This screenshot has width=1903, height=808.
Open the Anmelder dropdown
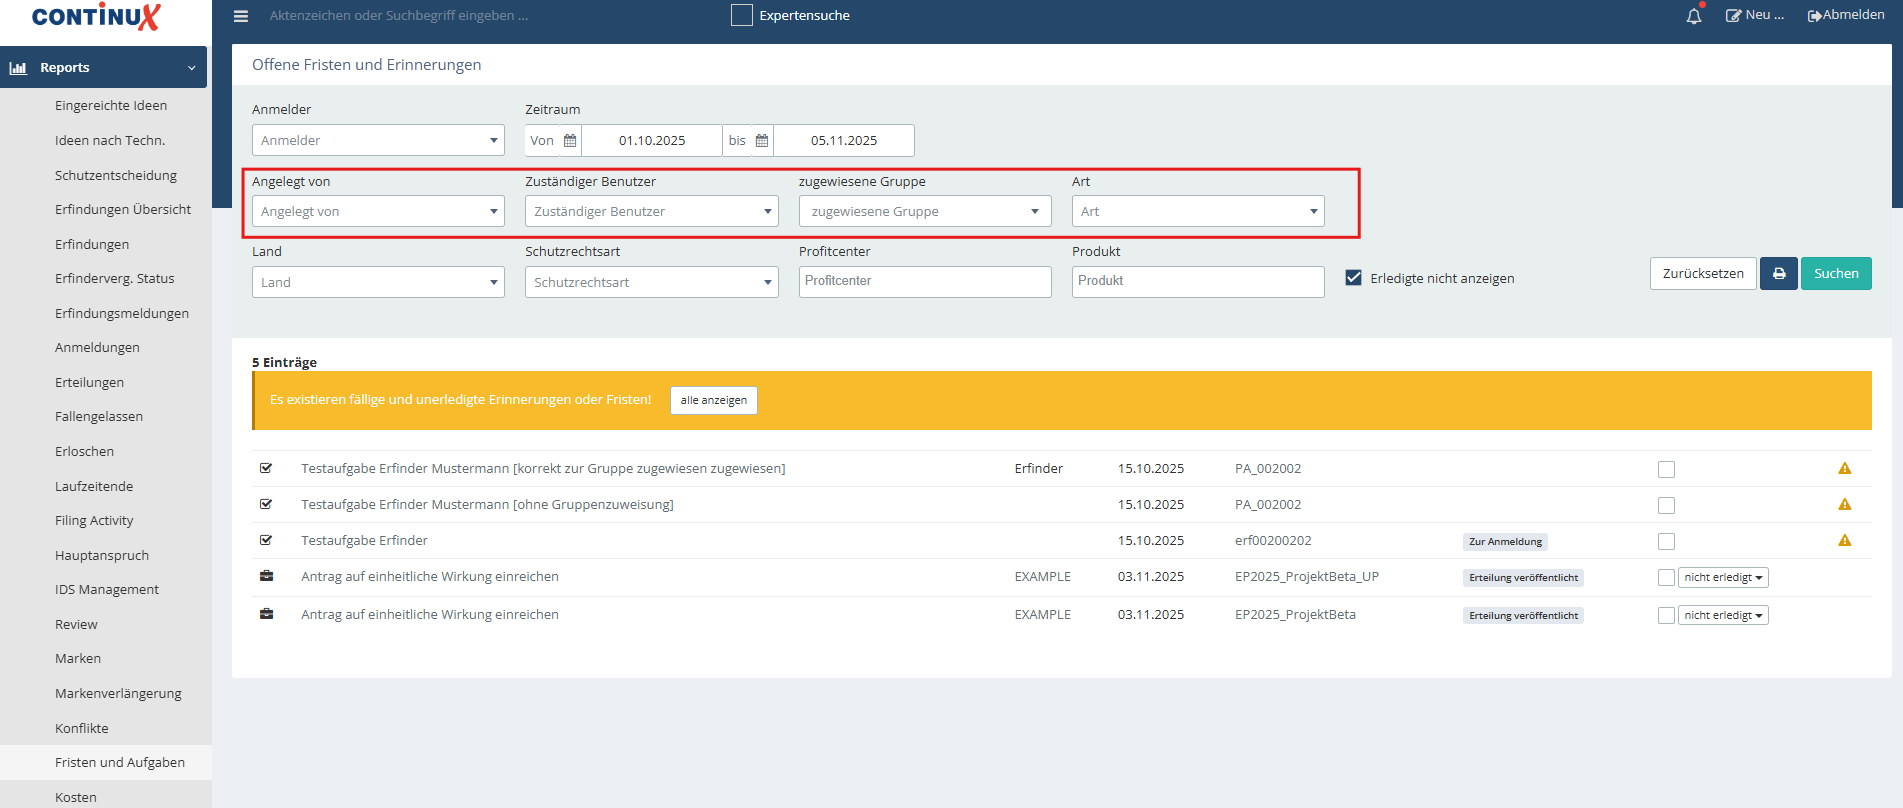coord(378,141)
